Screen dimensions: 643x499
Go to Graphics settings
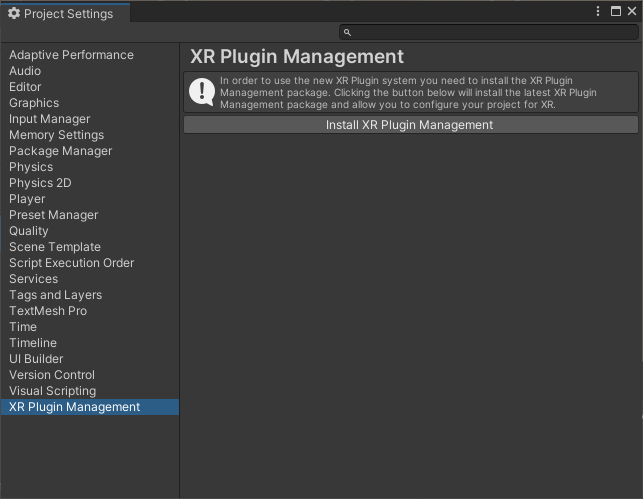(x=34, y=103)
